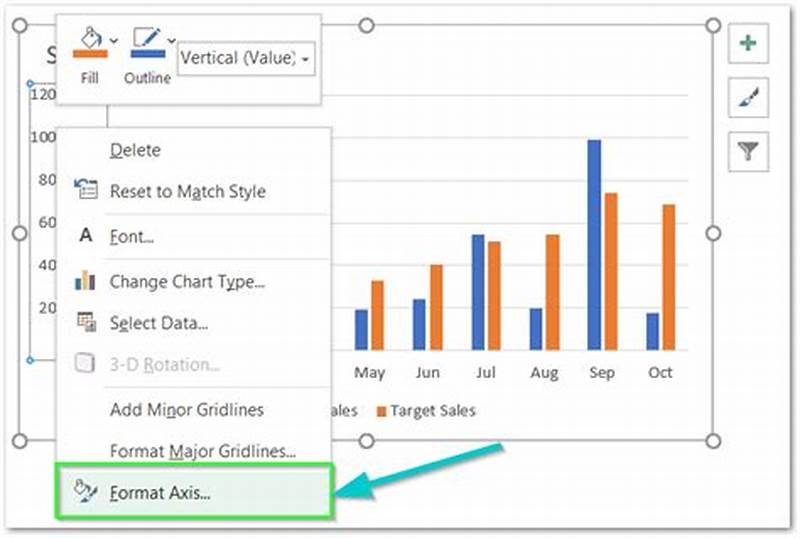This screenshot has width=800, height=538.
Task: Open the Chart Styles paintbrush button
Action: [748, 97]
